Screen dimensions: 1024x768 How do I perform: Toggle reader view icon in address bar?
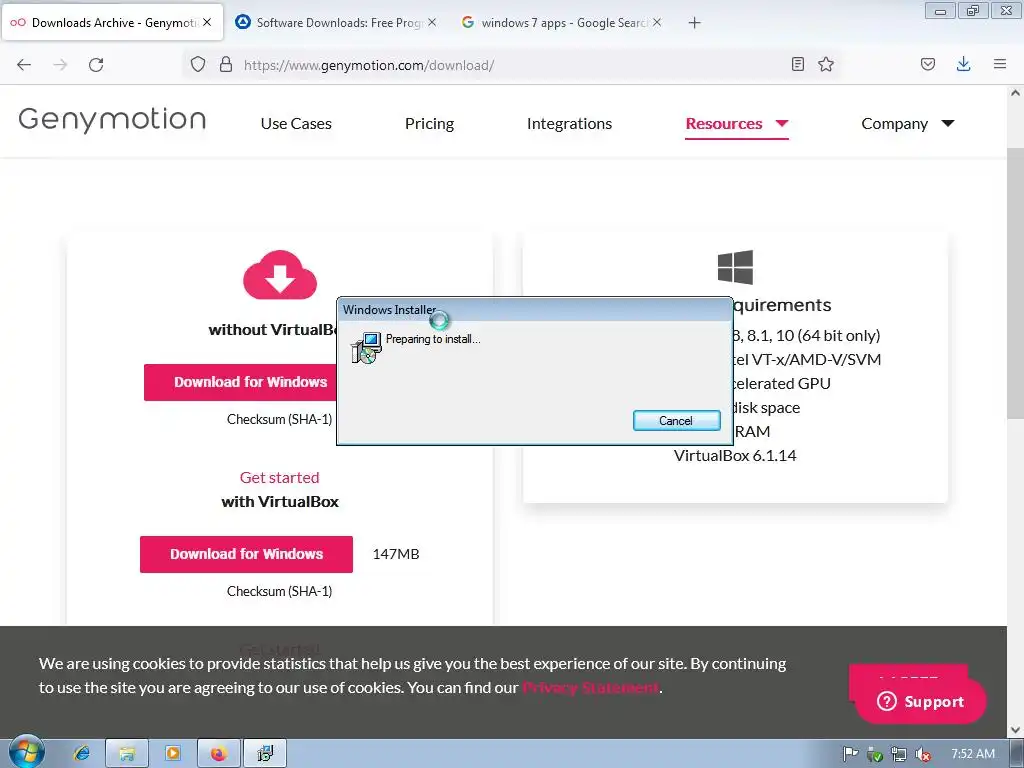pos(797,64)
